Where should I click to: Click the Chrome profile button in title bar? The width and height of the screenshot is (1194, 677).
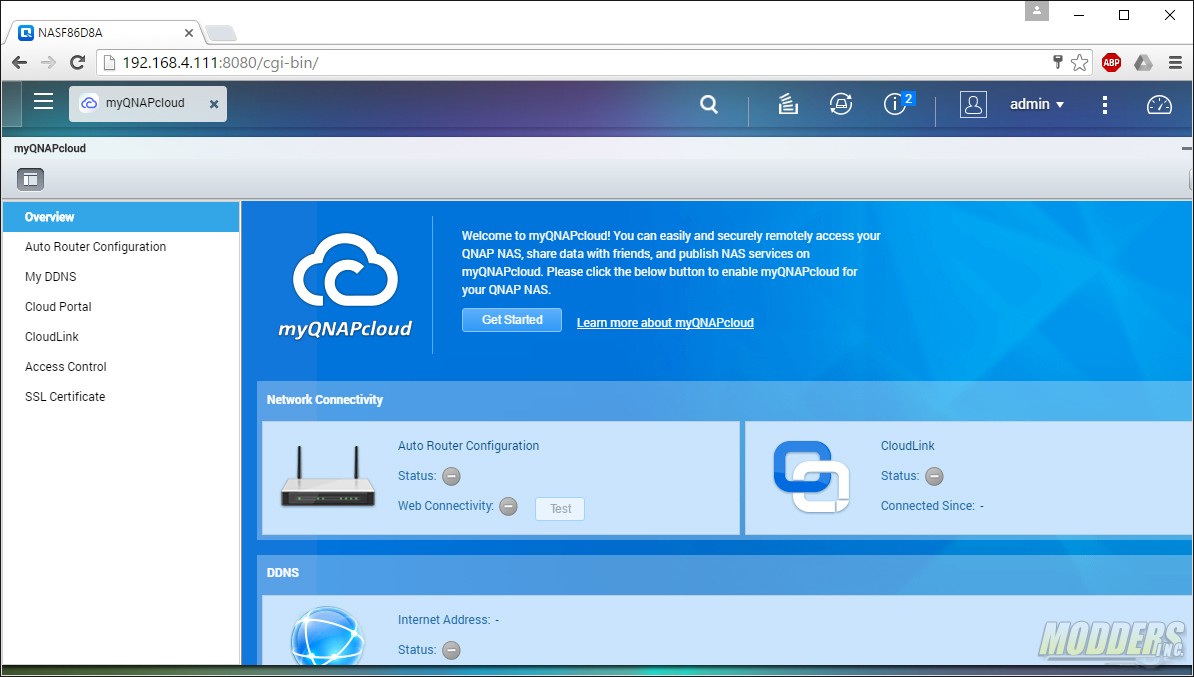pyautogui.click(x=1036, y=12)
